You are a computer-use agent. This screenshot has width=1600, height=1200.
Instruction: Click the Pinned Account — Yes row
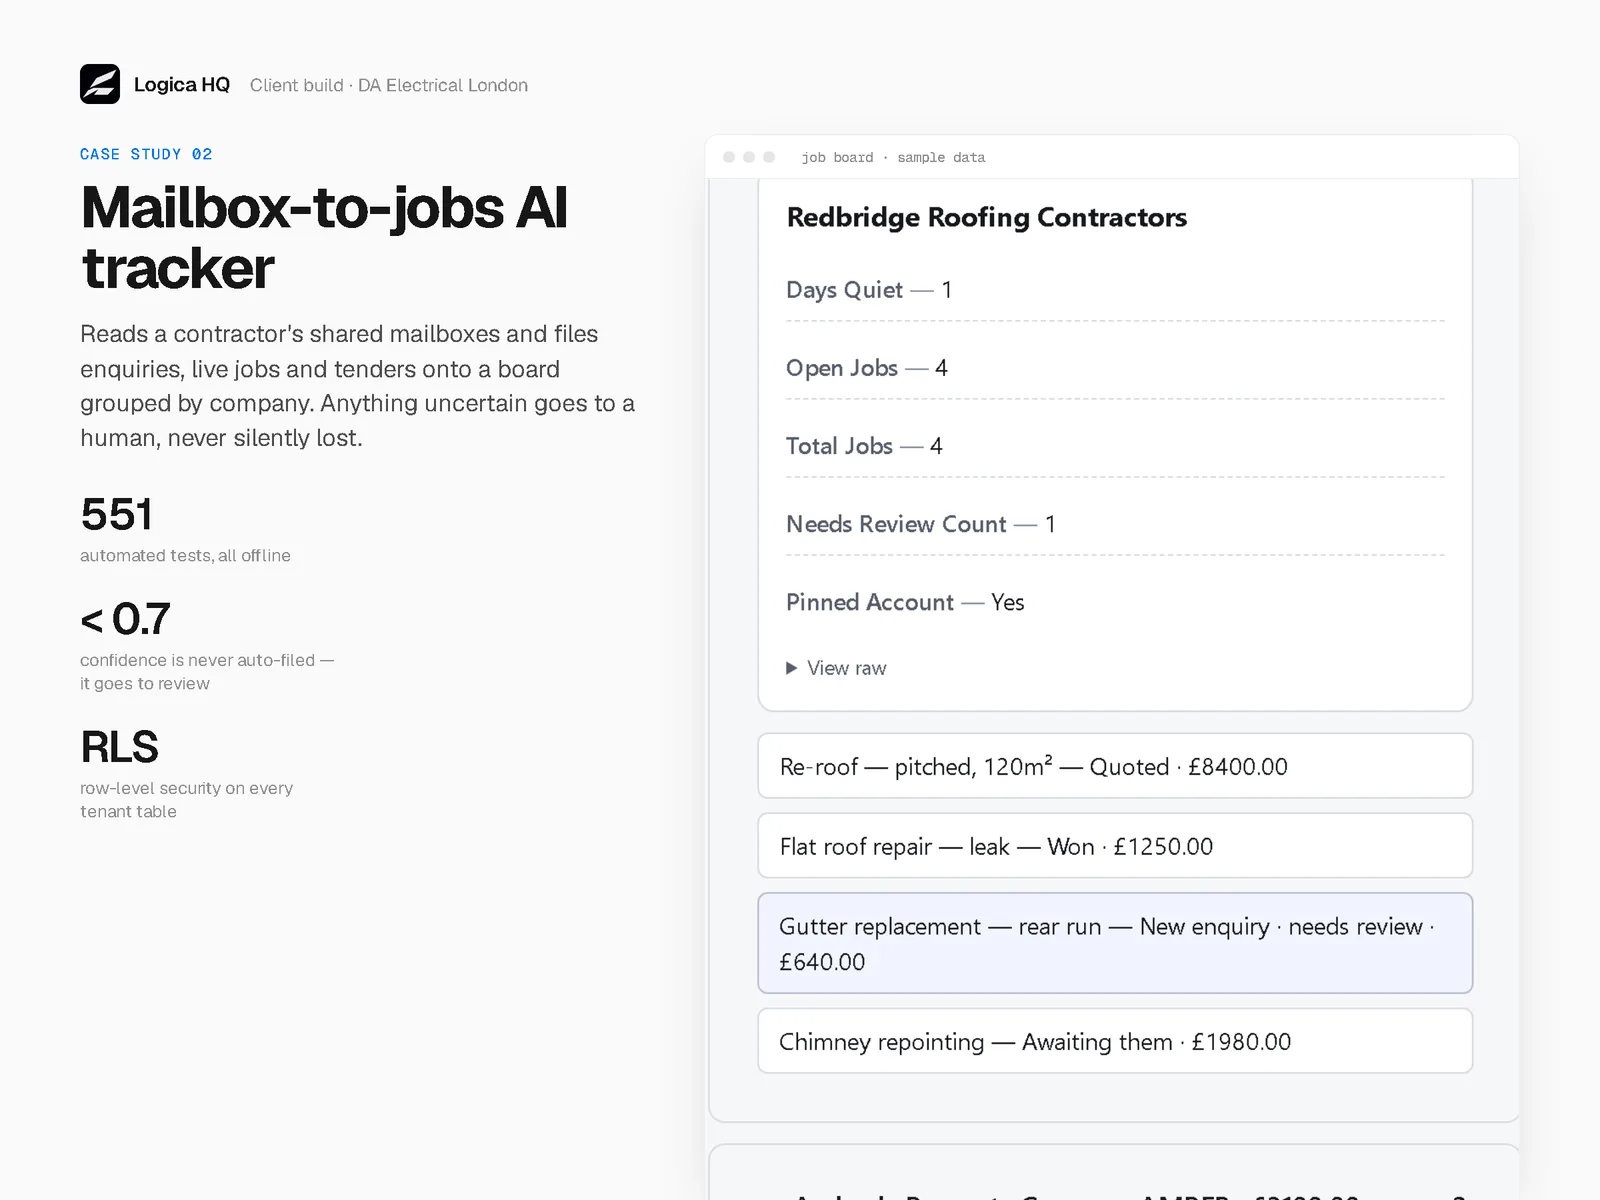pos(1115,602)
